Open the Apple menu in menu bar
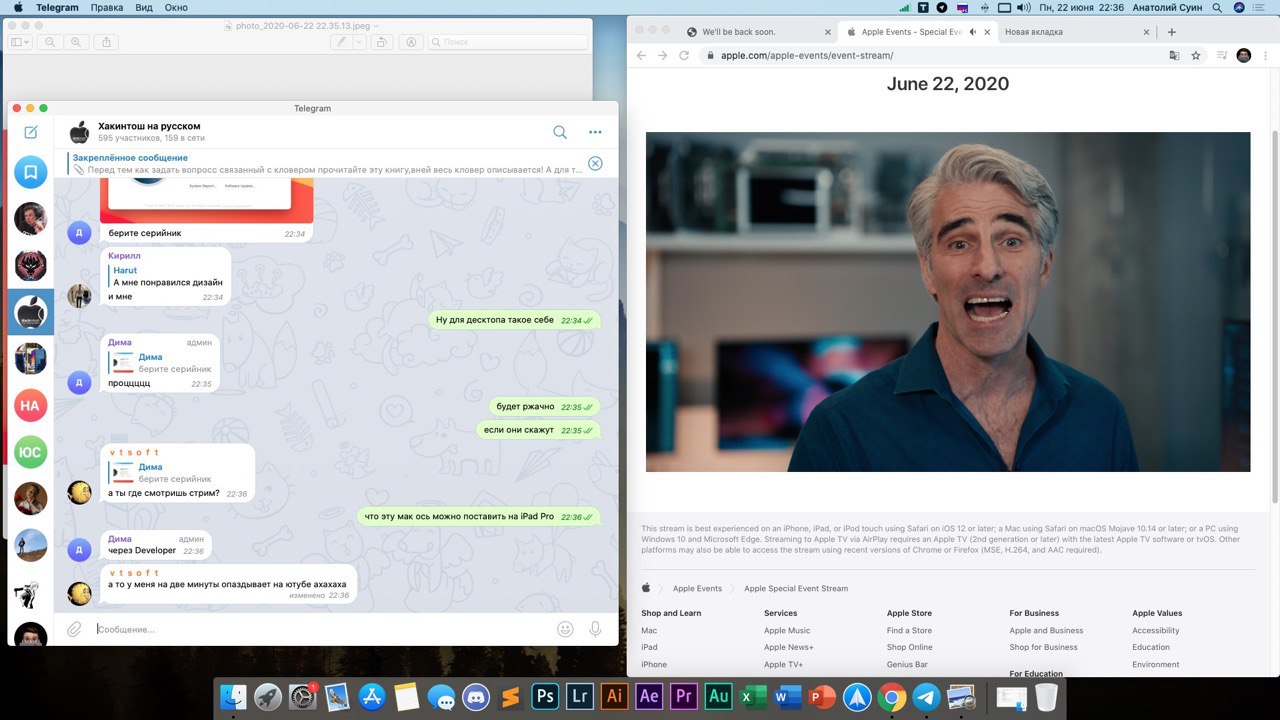 tap(17, 7)
